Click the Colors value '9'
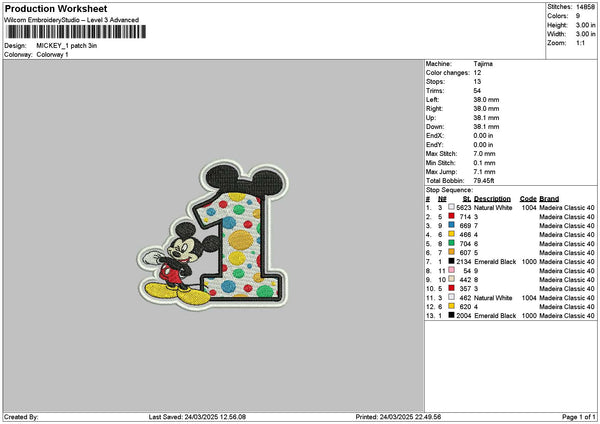 578,16
